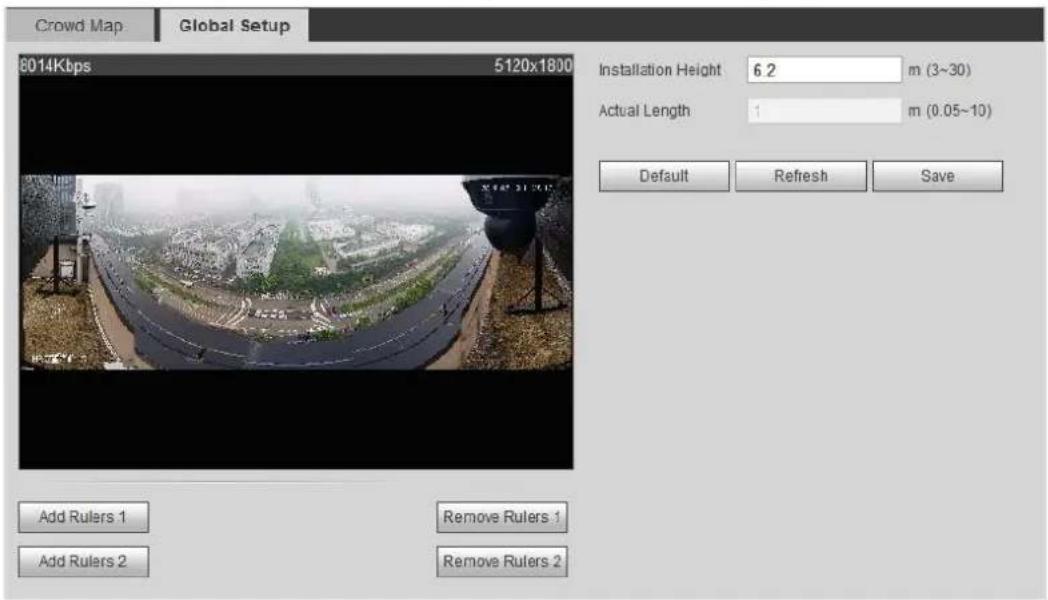Screen dimensions: 1048x600
Task: Click the Actual Length input field
Action: coord(824,111)
